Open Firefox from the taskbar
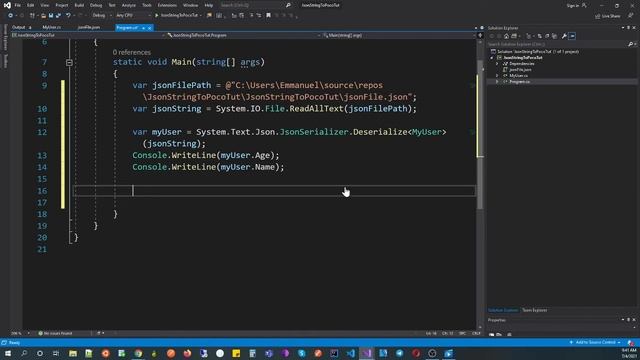The width and height of the screenshot is (640, 360). tap(187, 353)
